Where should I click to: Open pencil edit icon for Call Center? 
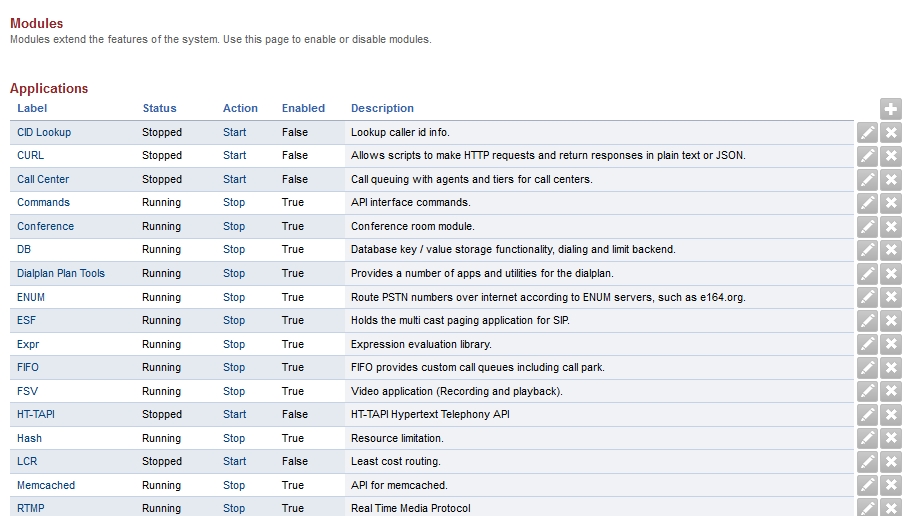tap(867, 180)
